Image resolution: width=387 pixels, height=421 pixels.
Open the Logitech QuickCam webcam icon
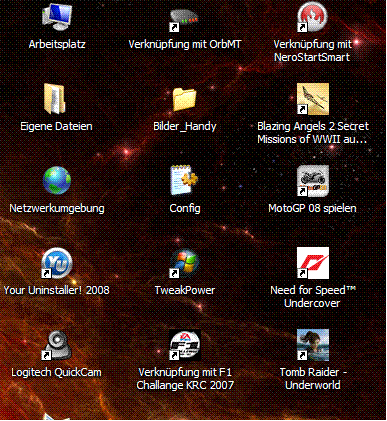pos(57,345)
